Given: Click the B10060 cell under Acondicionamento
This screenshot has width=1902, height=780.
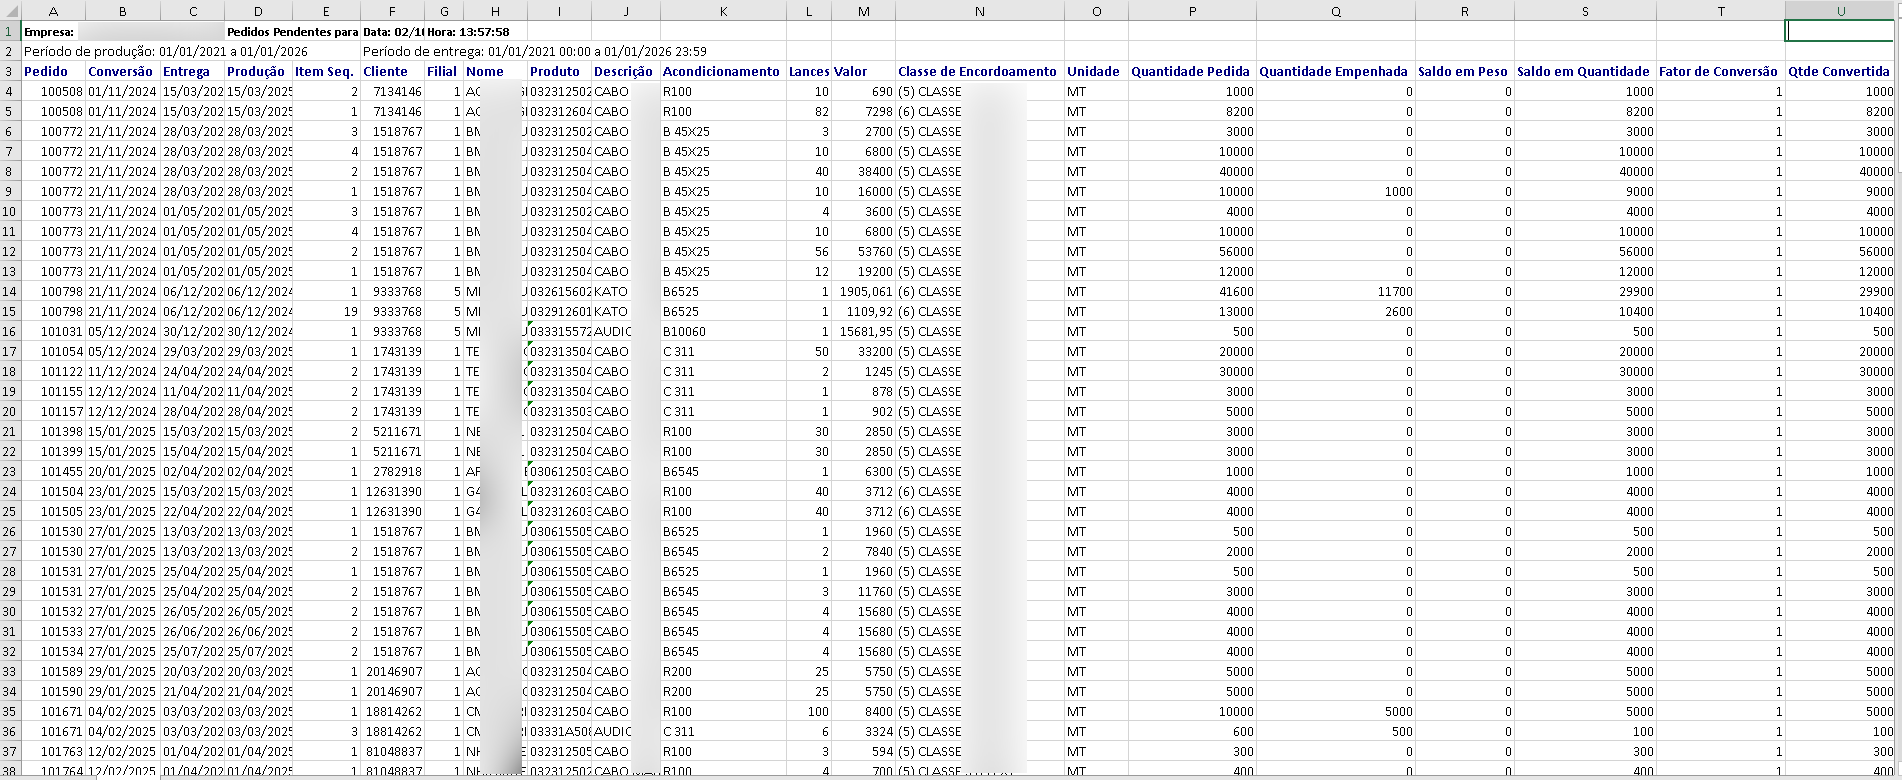Looking at the screenshot, I should point(684,331).
